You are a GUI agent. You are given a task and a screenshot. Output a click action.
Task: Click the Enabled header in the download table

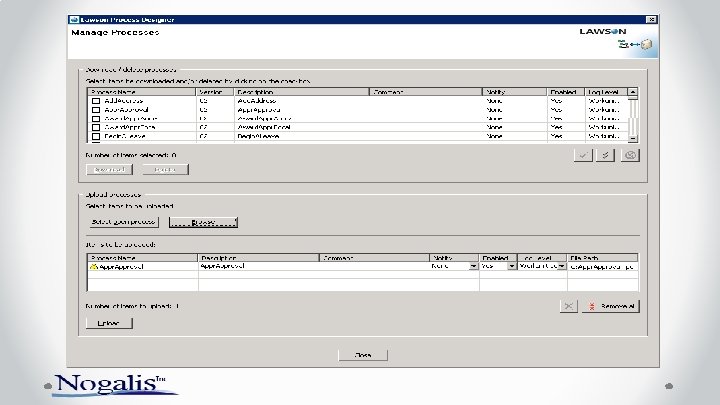(566, 92)
